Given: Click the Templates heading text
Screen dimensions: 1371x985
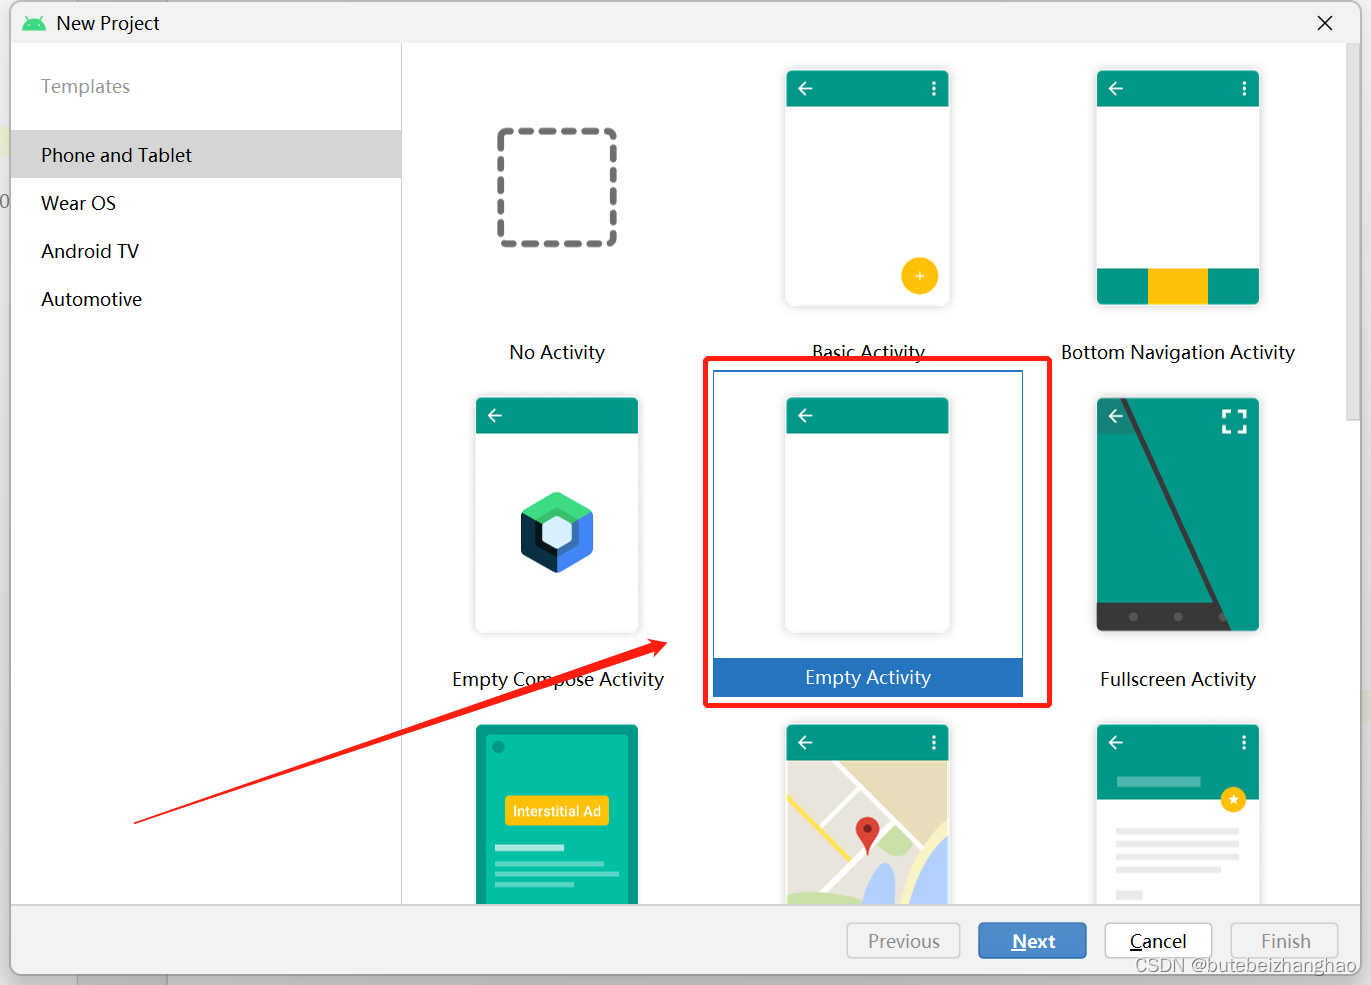Looking at the screenshot, I should click(85, 86).
